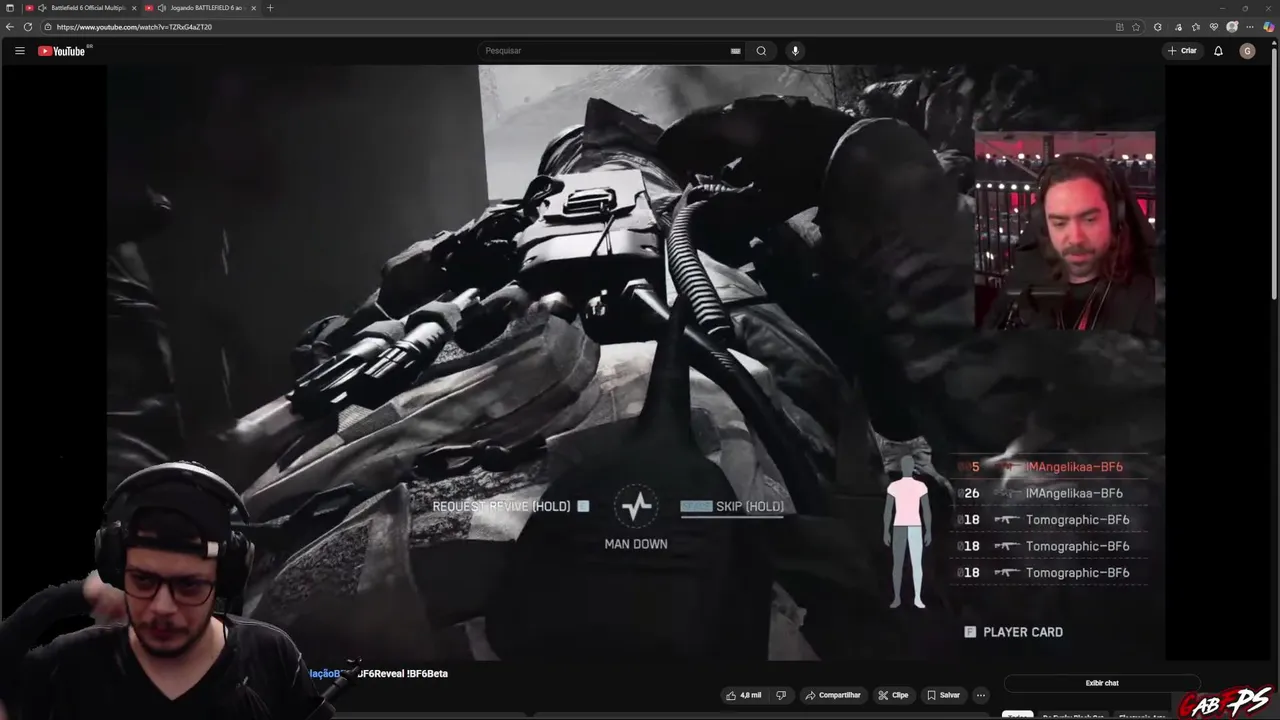Viewport: 1280px width, 720px height.
Task: Click the Compartilhar share button
Action: click(833, 695)
